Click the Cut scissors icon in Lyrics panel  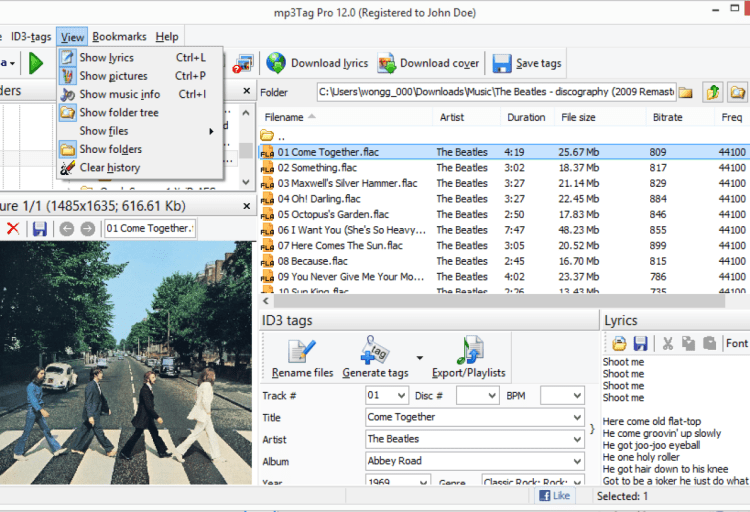click(x=668, y=343)
